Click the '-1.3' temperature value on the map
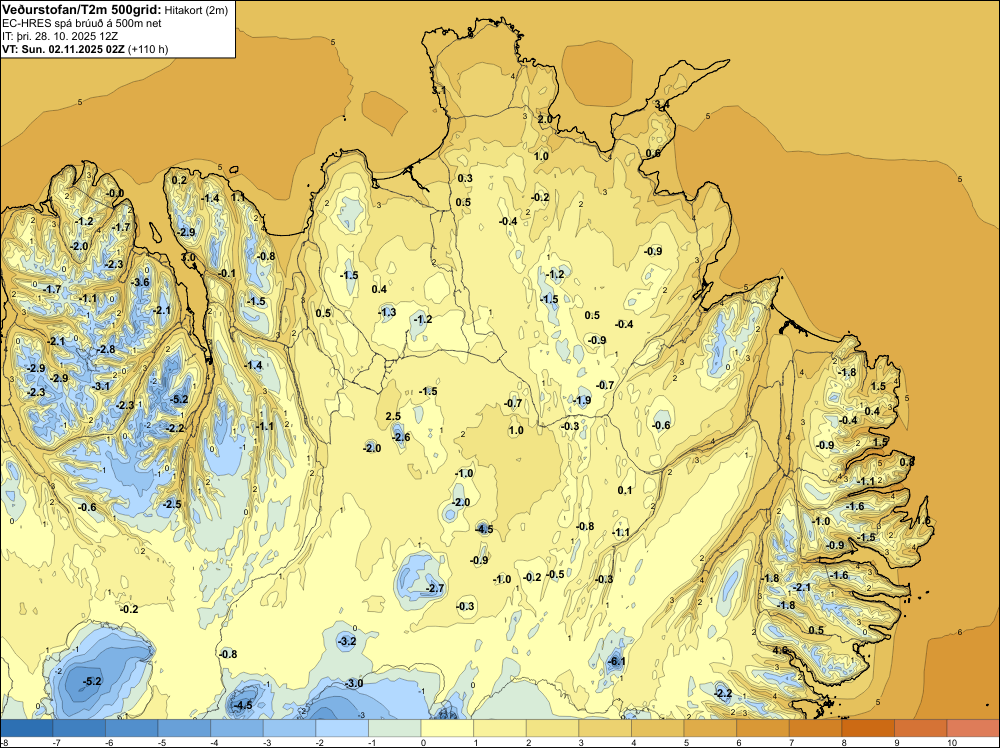This screenshot has height=748, width=1000. [386, 312]
